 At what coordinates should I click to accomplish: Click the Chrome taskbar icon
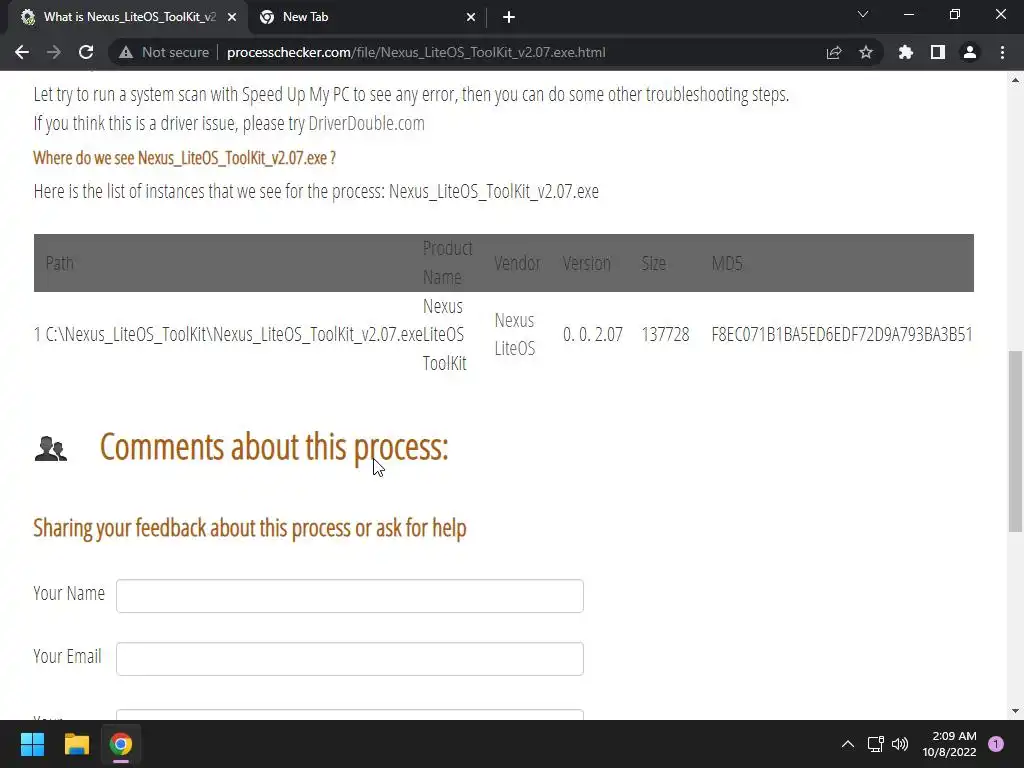(x=120, y=744)
